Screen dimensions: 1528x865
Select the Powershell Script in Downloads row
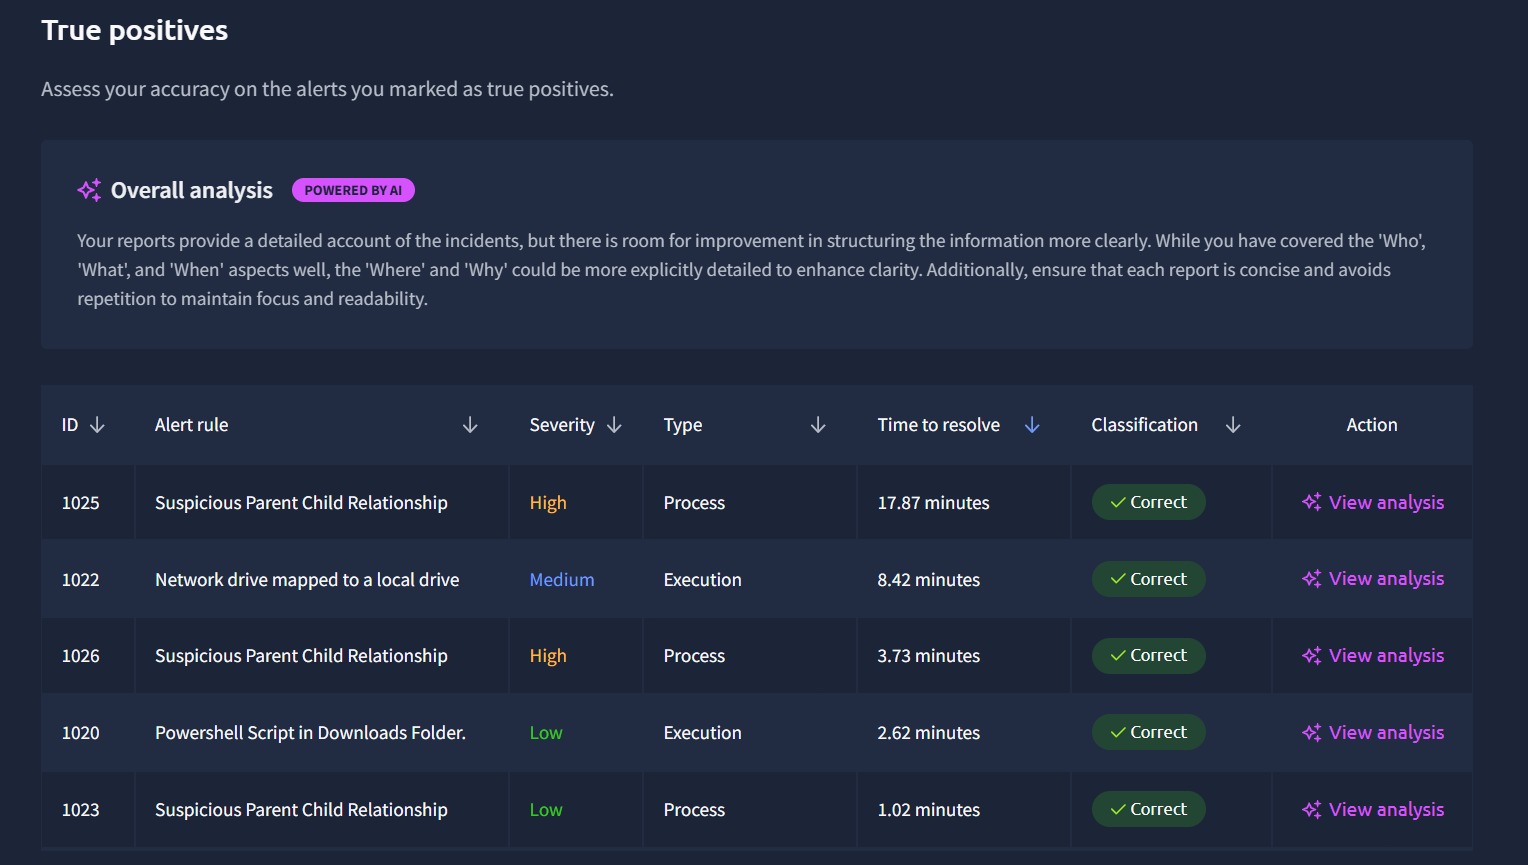310,733
